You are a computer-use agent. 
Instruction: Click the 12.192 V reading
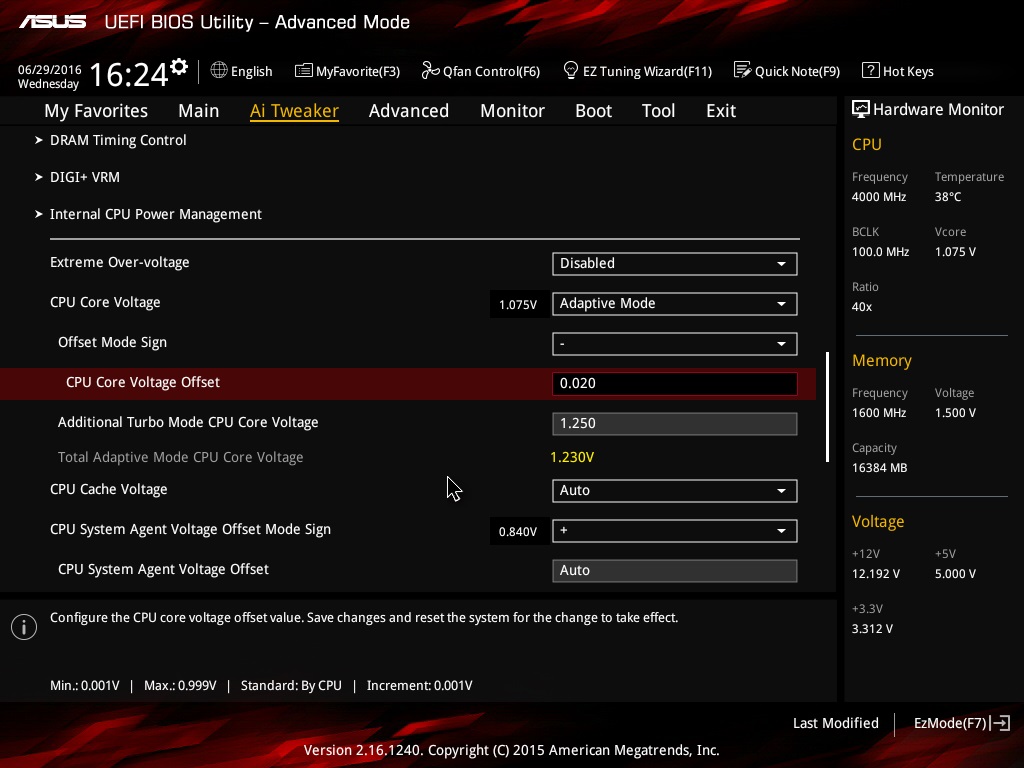point(875,573)
